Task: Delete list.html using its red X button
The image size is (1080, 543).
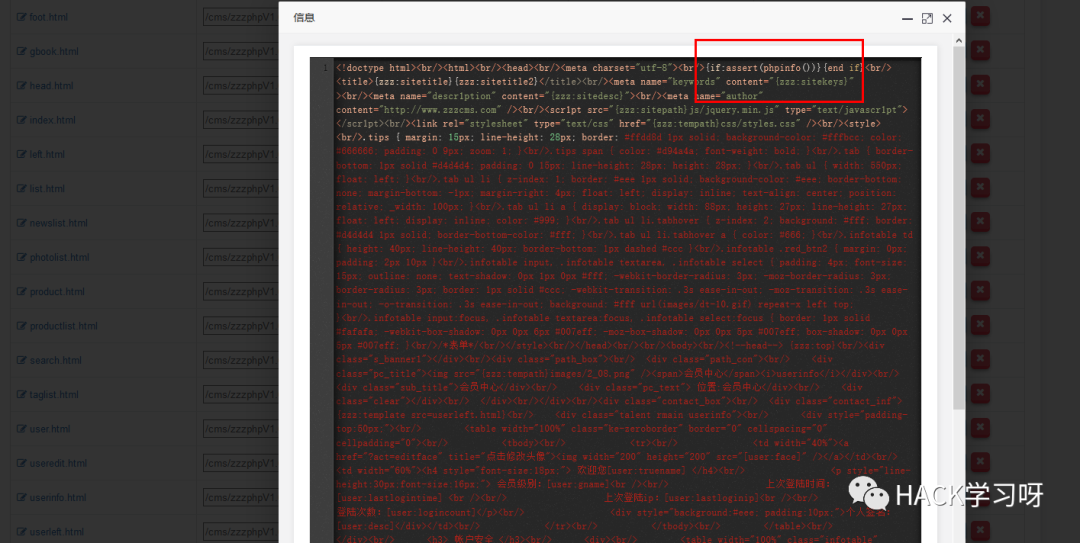Action: point(980,188)
